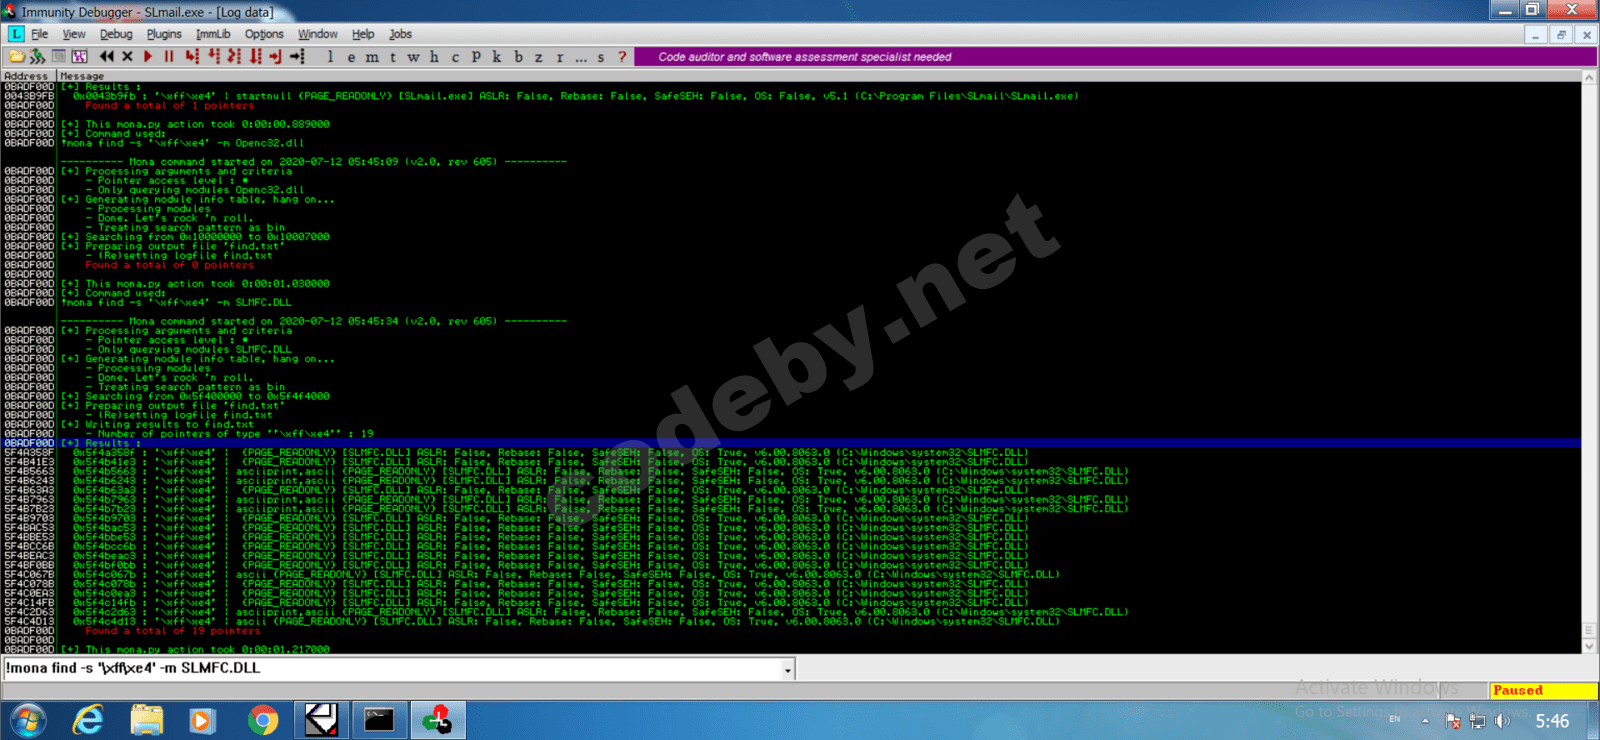The width and height of the screenshot is (1600, 740).
Task: Click the red Pause execution icon
Action: pos(169,57)
